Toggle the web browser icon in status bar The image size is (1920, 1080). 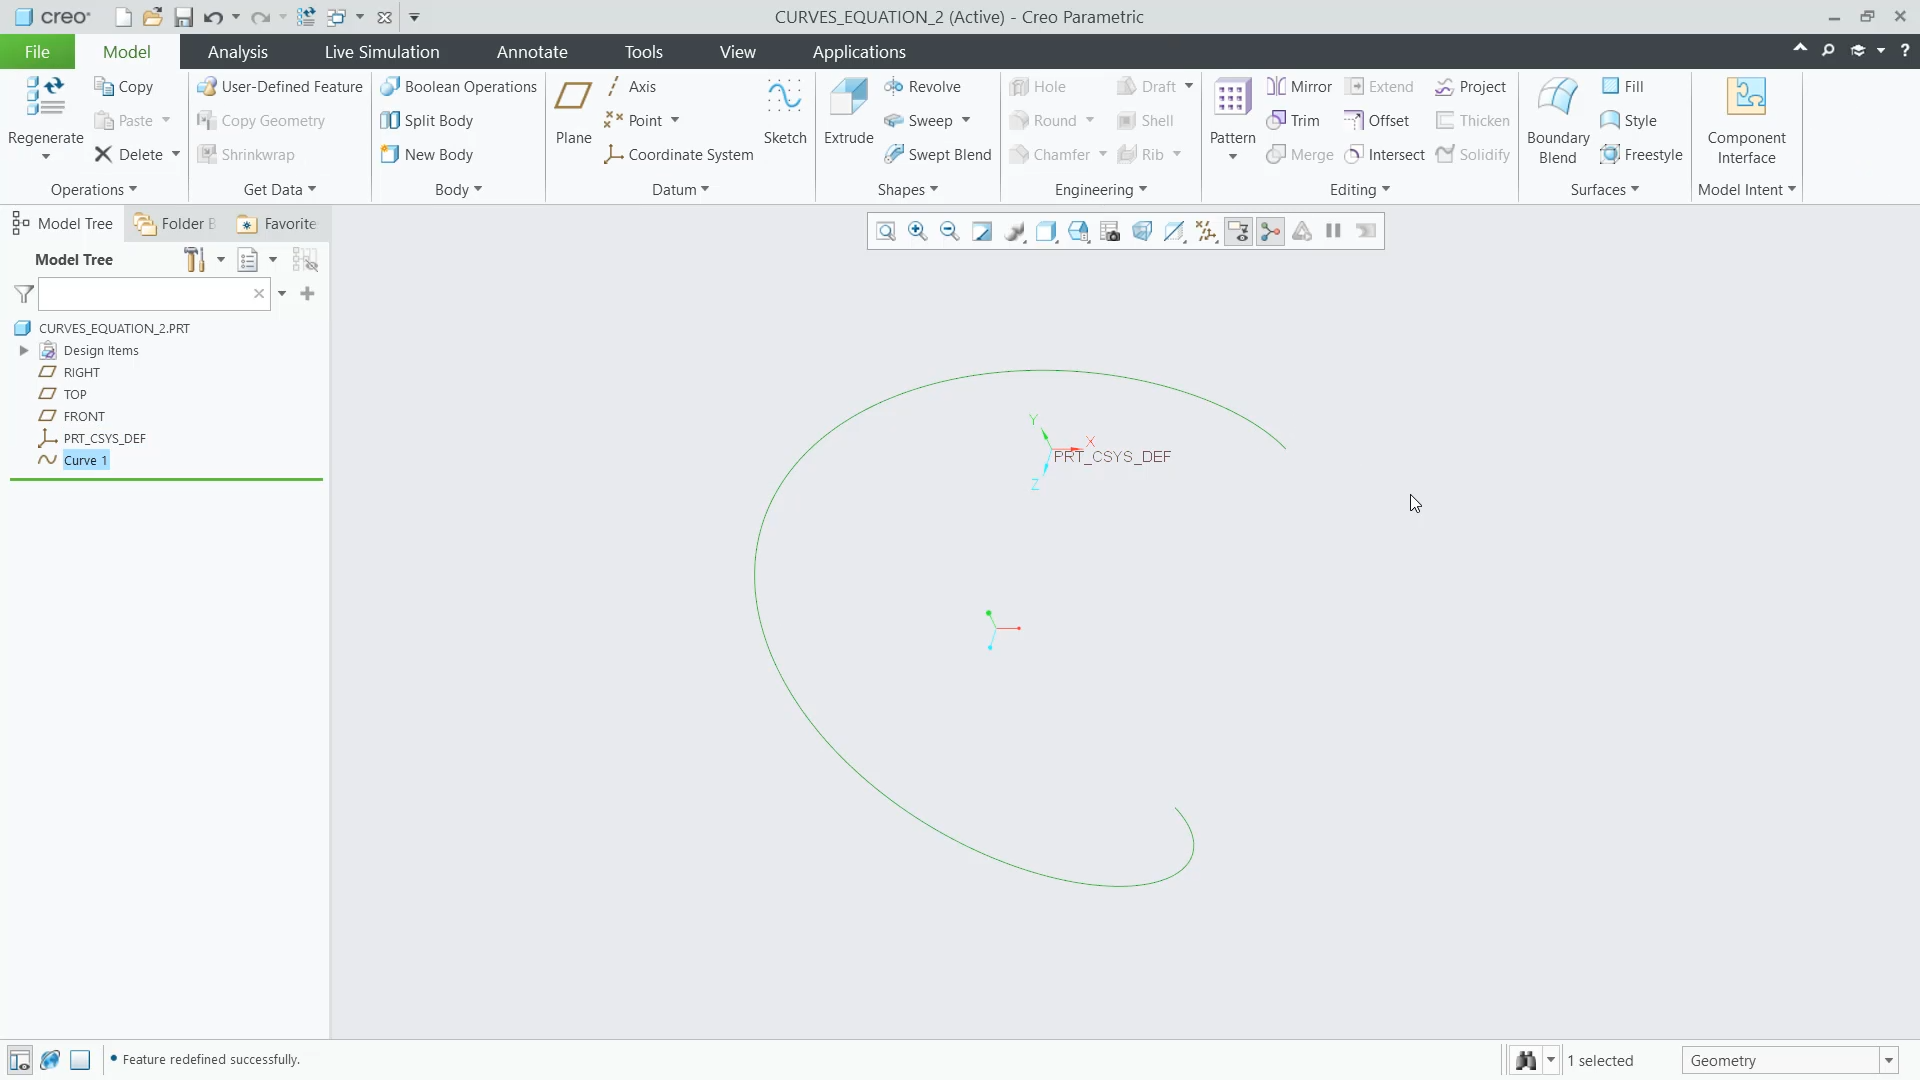pyautogui.click(x=50, y=1060)
